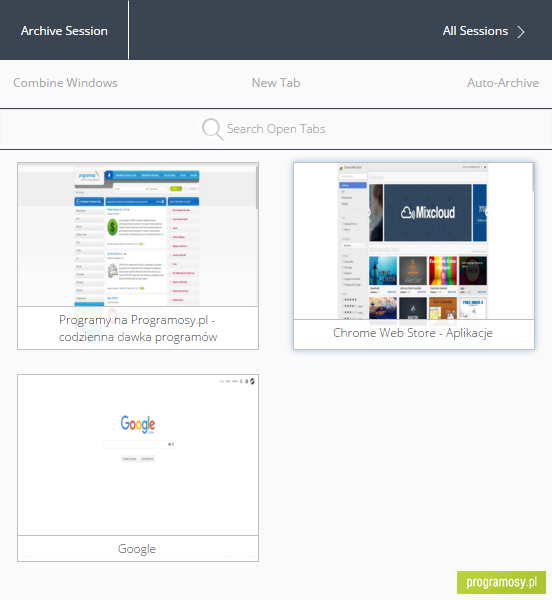Viewport: 552px width, 600px height.
Task: Click the Archive Session button
Action: pos(64,31)
